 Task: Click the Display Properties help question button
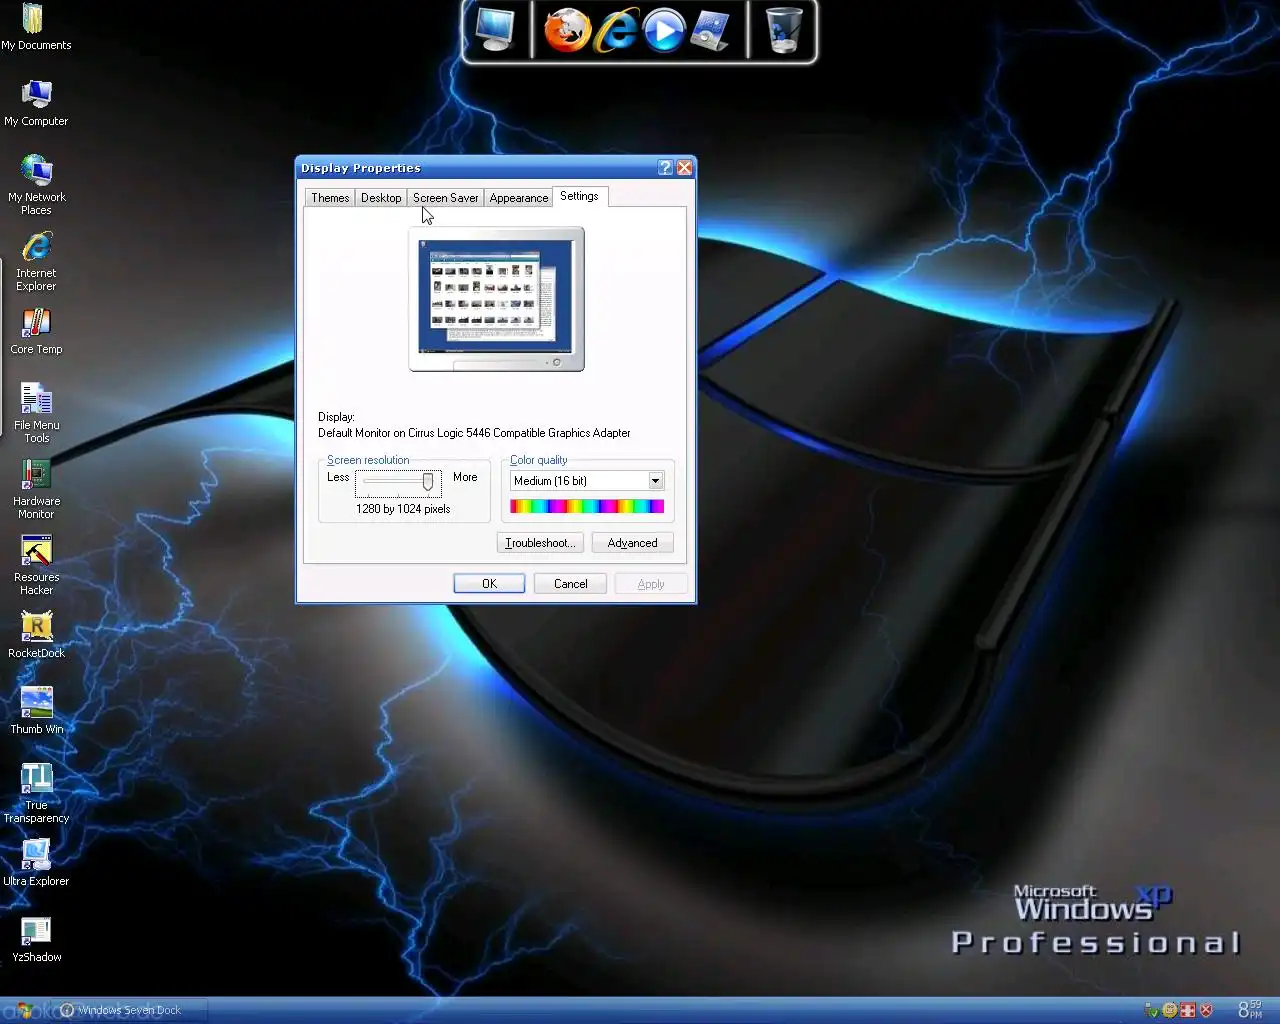(x=665, y=168)
